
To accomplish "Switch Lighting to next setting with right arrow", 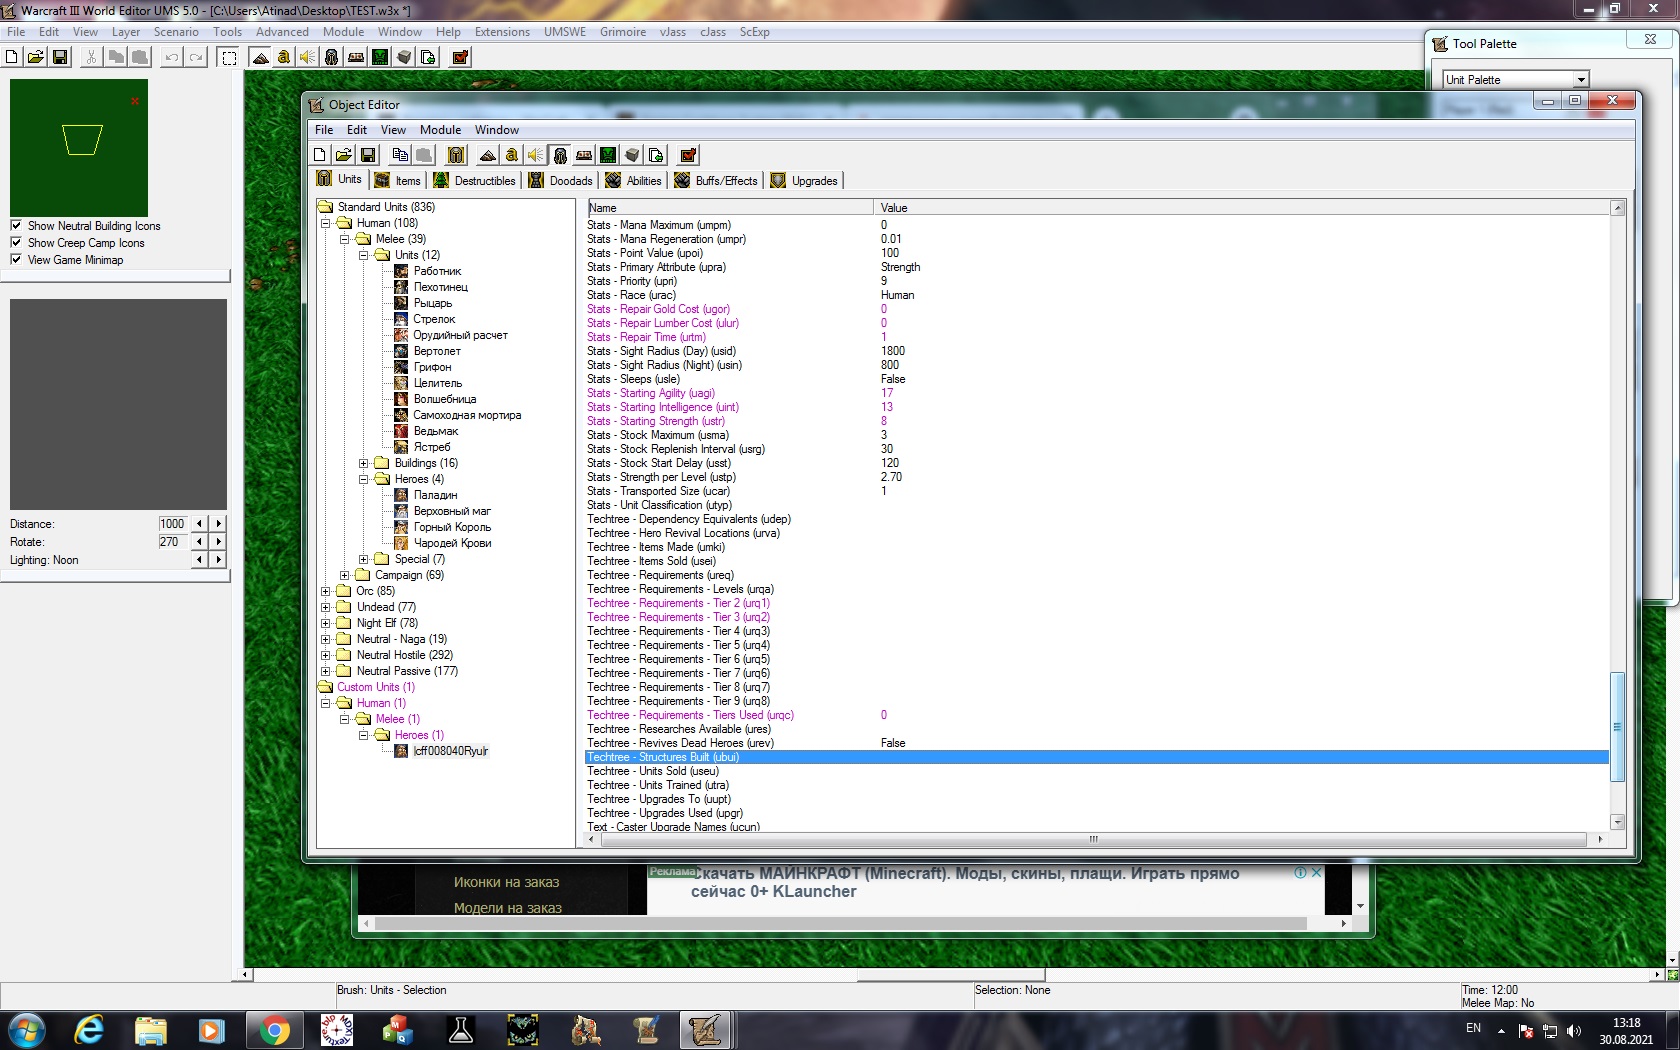I will point(219,560).
